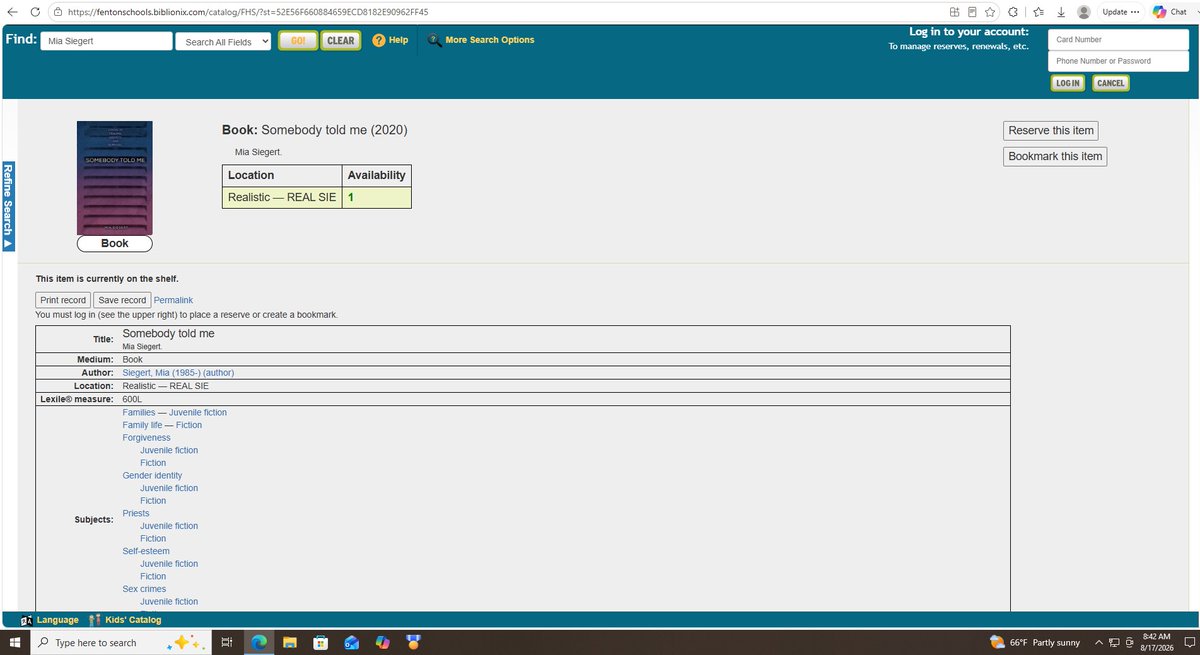Open File Explorer from the taskbar

[x=289, y=642]
